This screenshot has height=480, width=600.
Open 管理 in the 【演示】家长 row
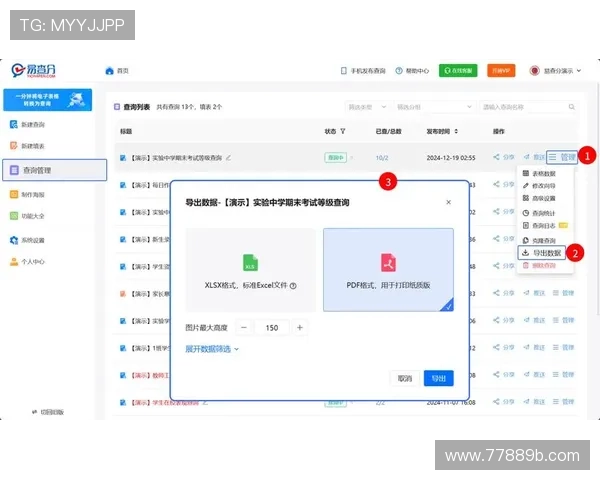pos(563,293)
